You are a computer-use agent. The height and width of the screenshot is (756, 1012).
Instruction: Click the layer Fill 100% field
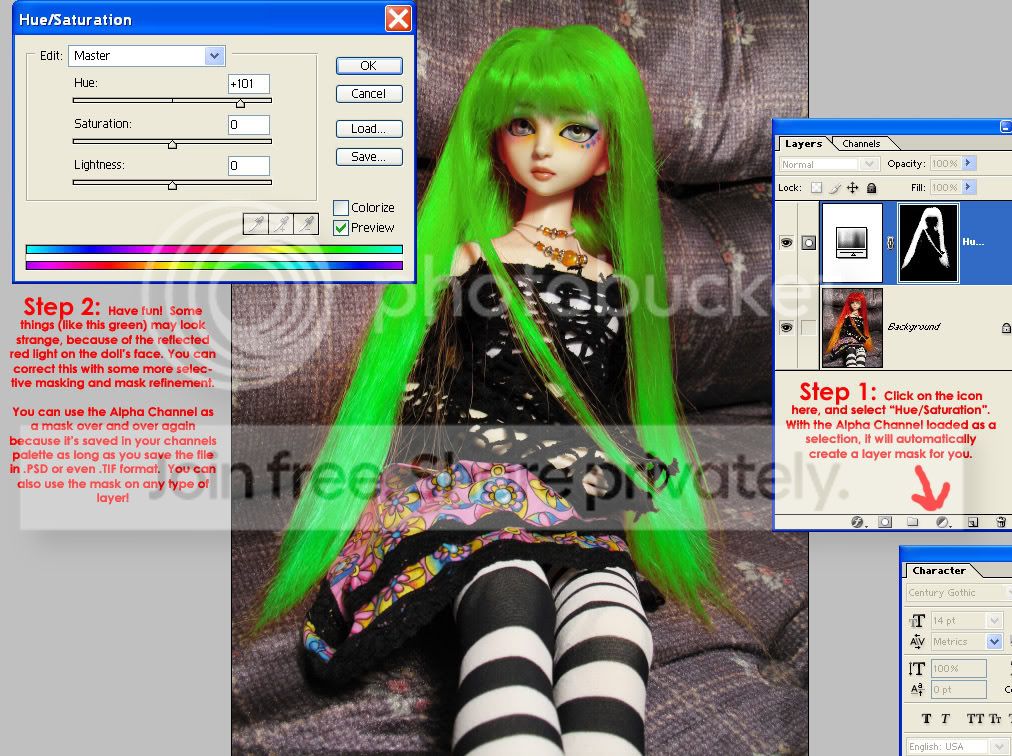945,188
